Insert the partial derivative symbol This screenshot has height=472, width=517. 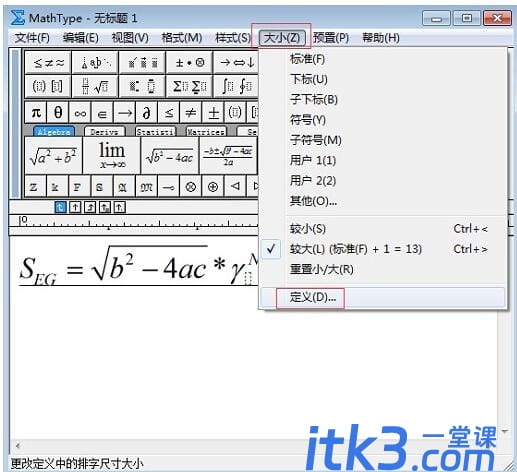click(x=146, y=113)
